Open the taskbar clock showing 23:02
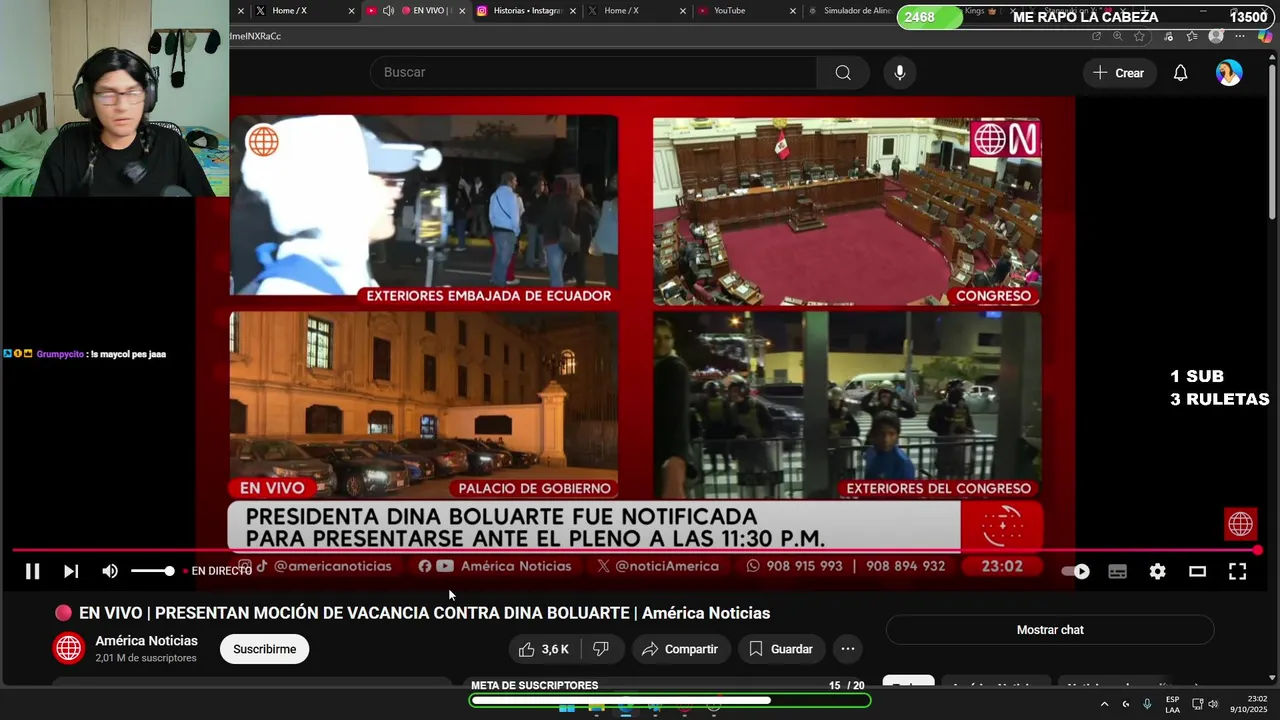This screenshot has height=720, width=1280. coord(1249,704)
